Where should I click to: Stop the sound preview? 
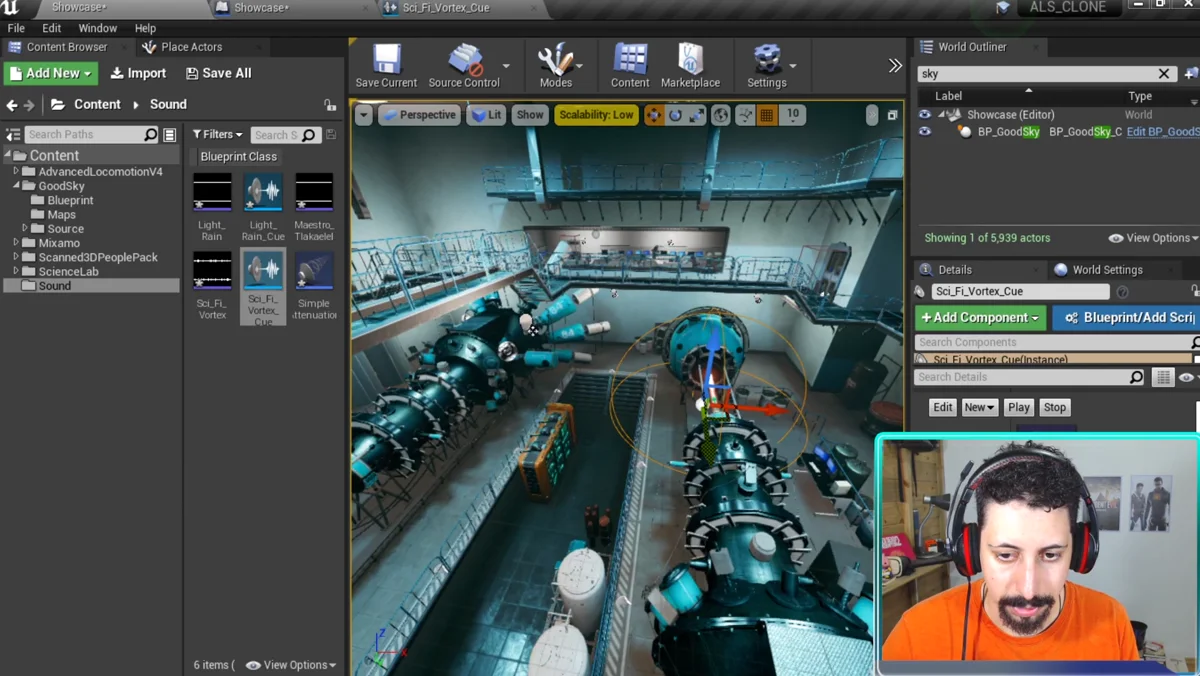(1055, 407)
